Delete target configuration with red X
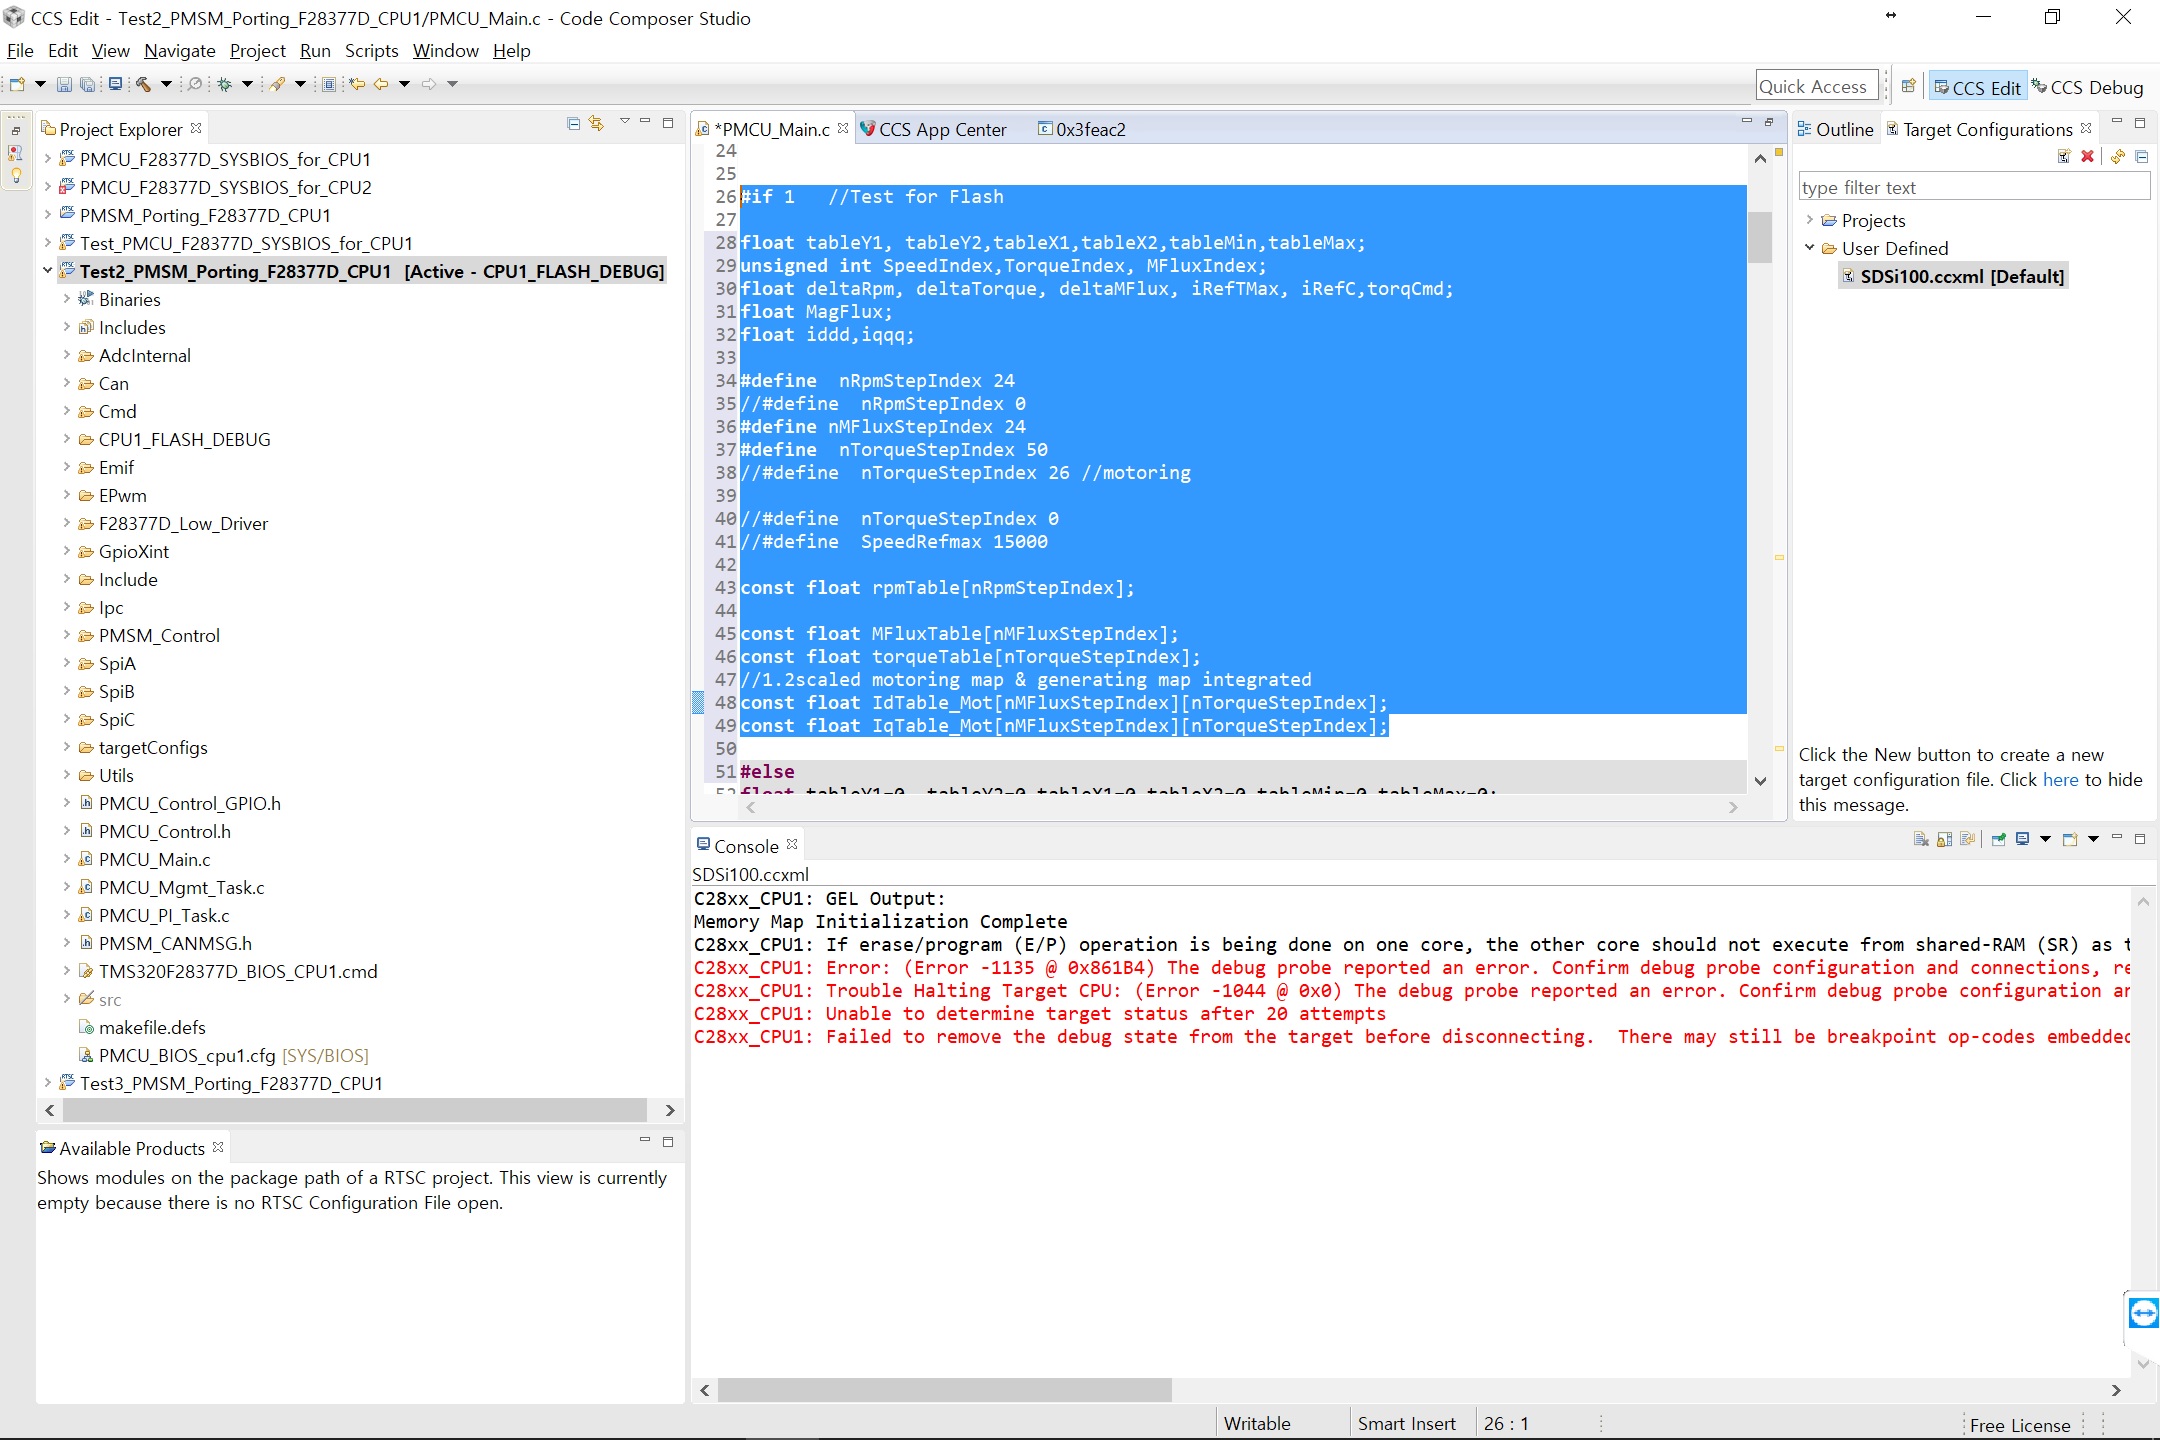 tap(2087, 156)
